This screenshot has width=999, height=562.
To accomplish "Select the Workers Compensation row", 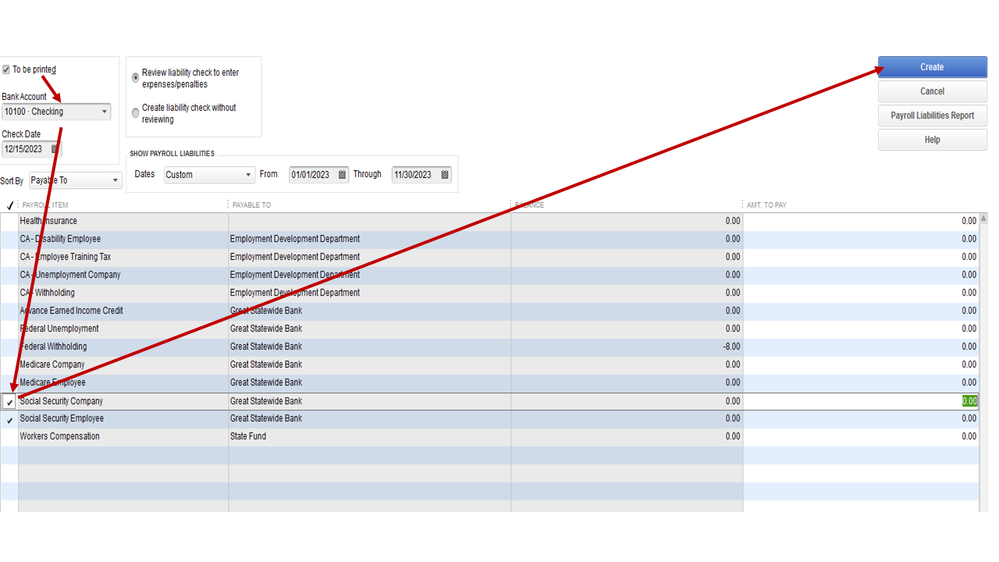I will (x=489, y=436).
